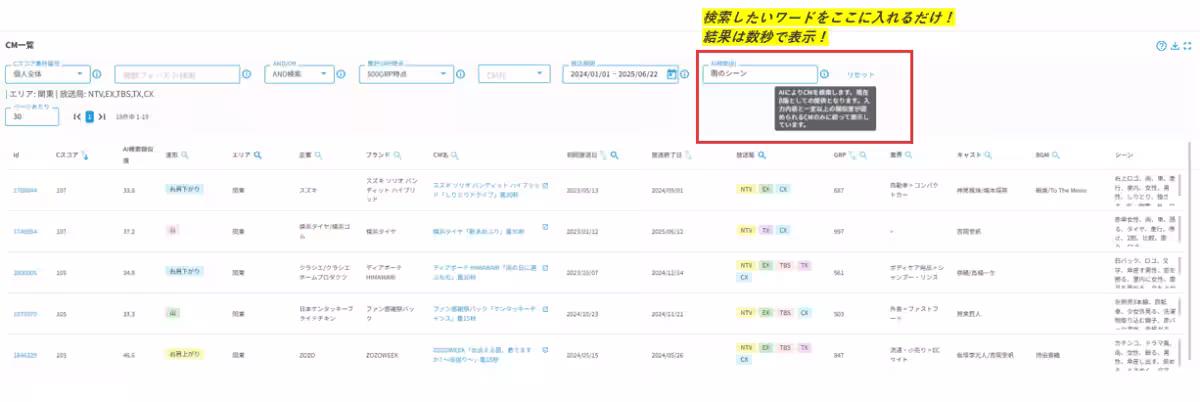Open the 500GRP時点 dropdown

[408, 73]
